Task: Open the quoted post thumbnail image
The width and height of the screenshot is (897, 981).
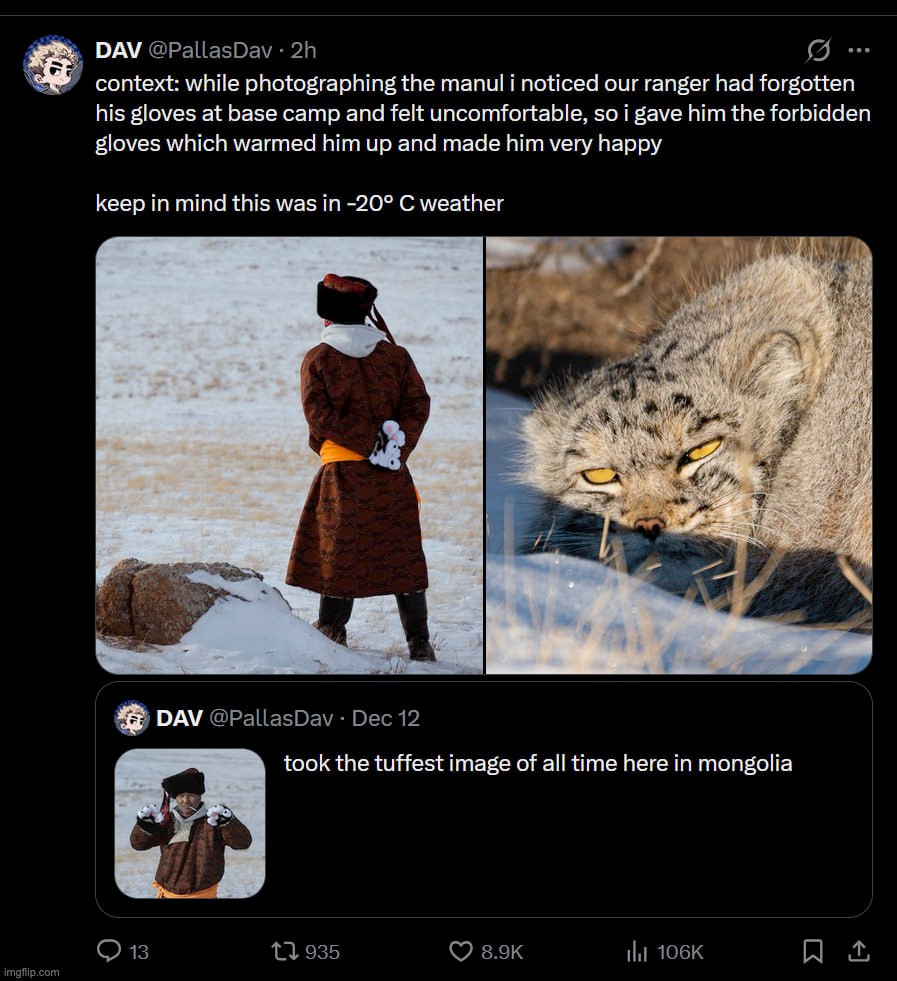Action: [x=190, y=823]
